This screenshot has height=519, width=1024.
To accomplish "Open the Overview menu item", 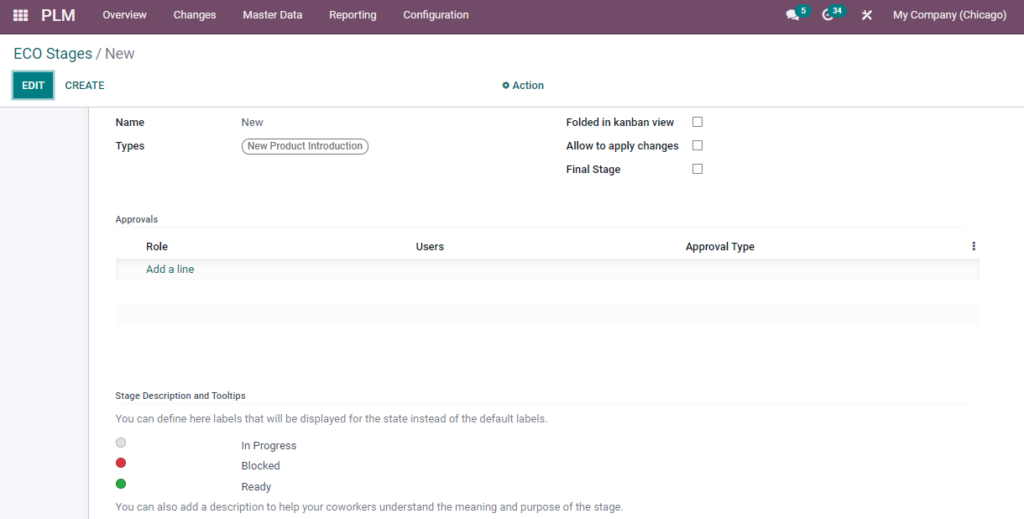I will tap(124, 15).
